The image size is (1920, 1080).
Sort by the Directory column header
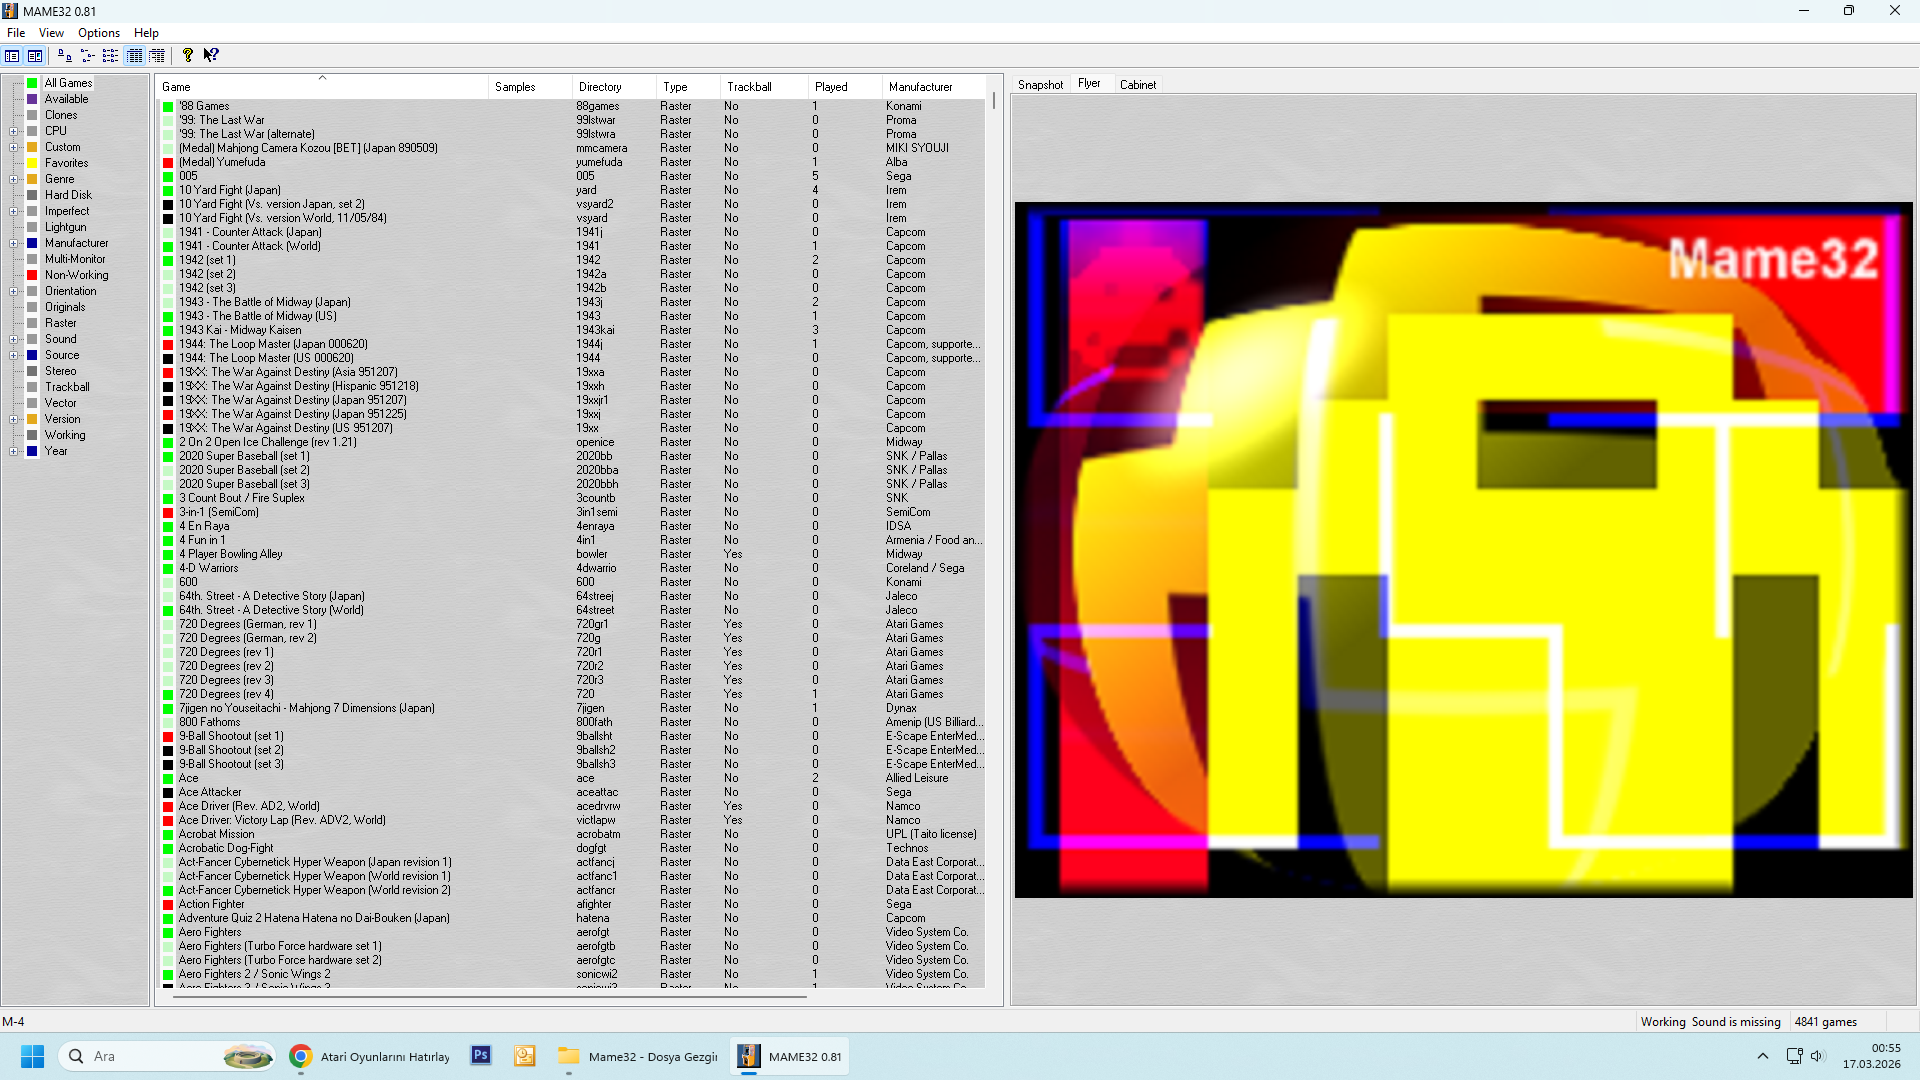point(614,87)
